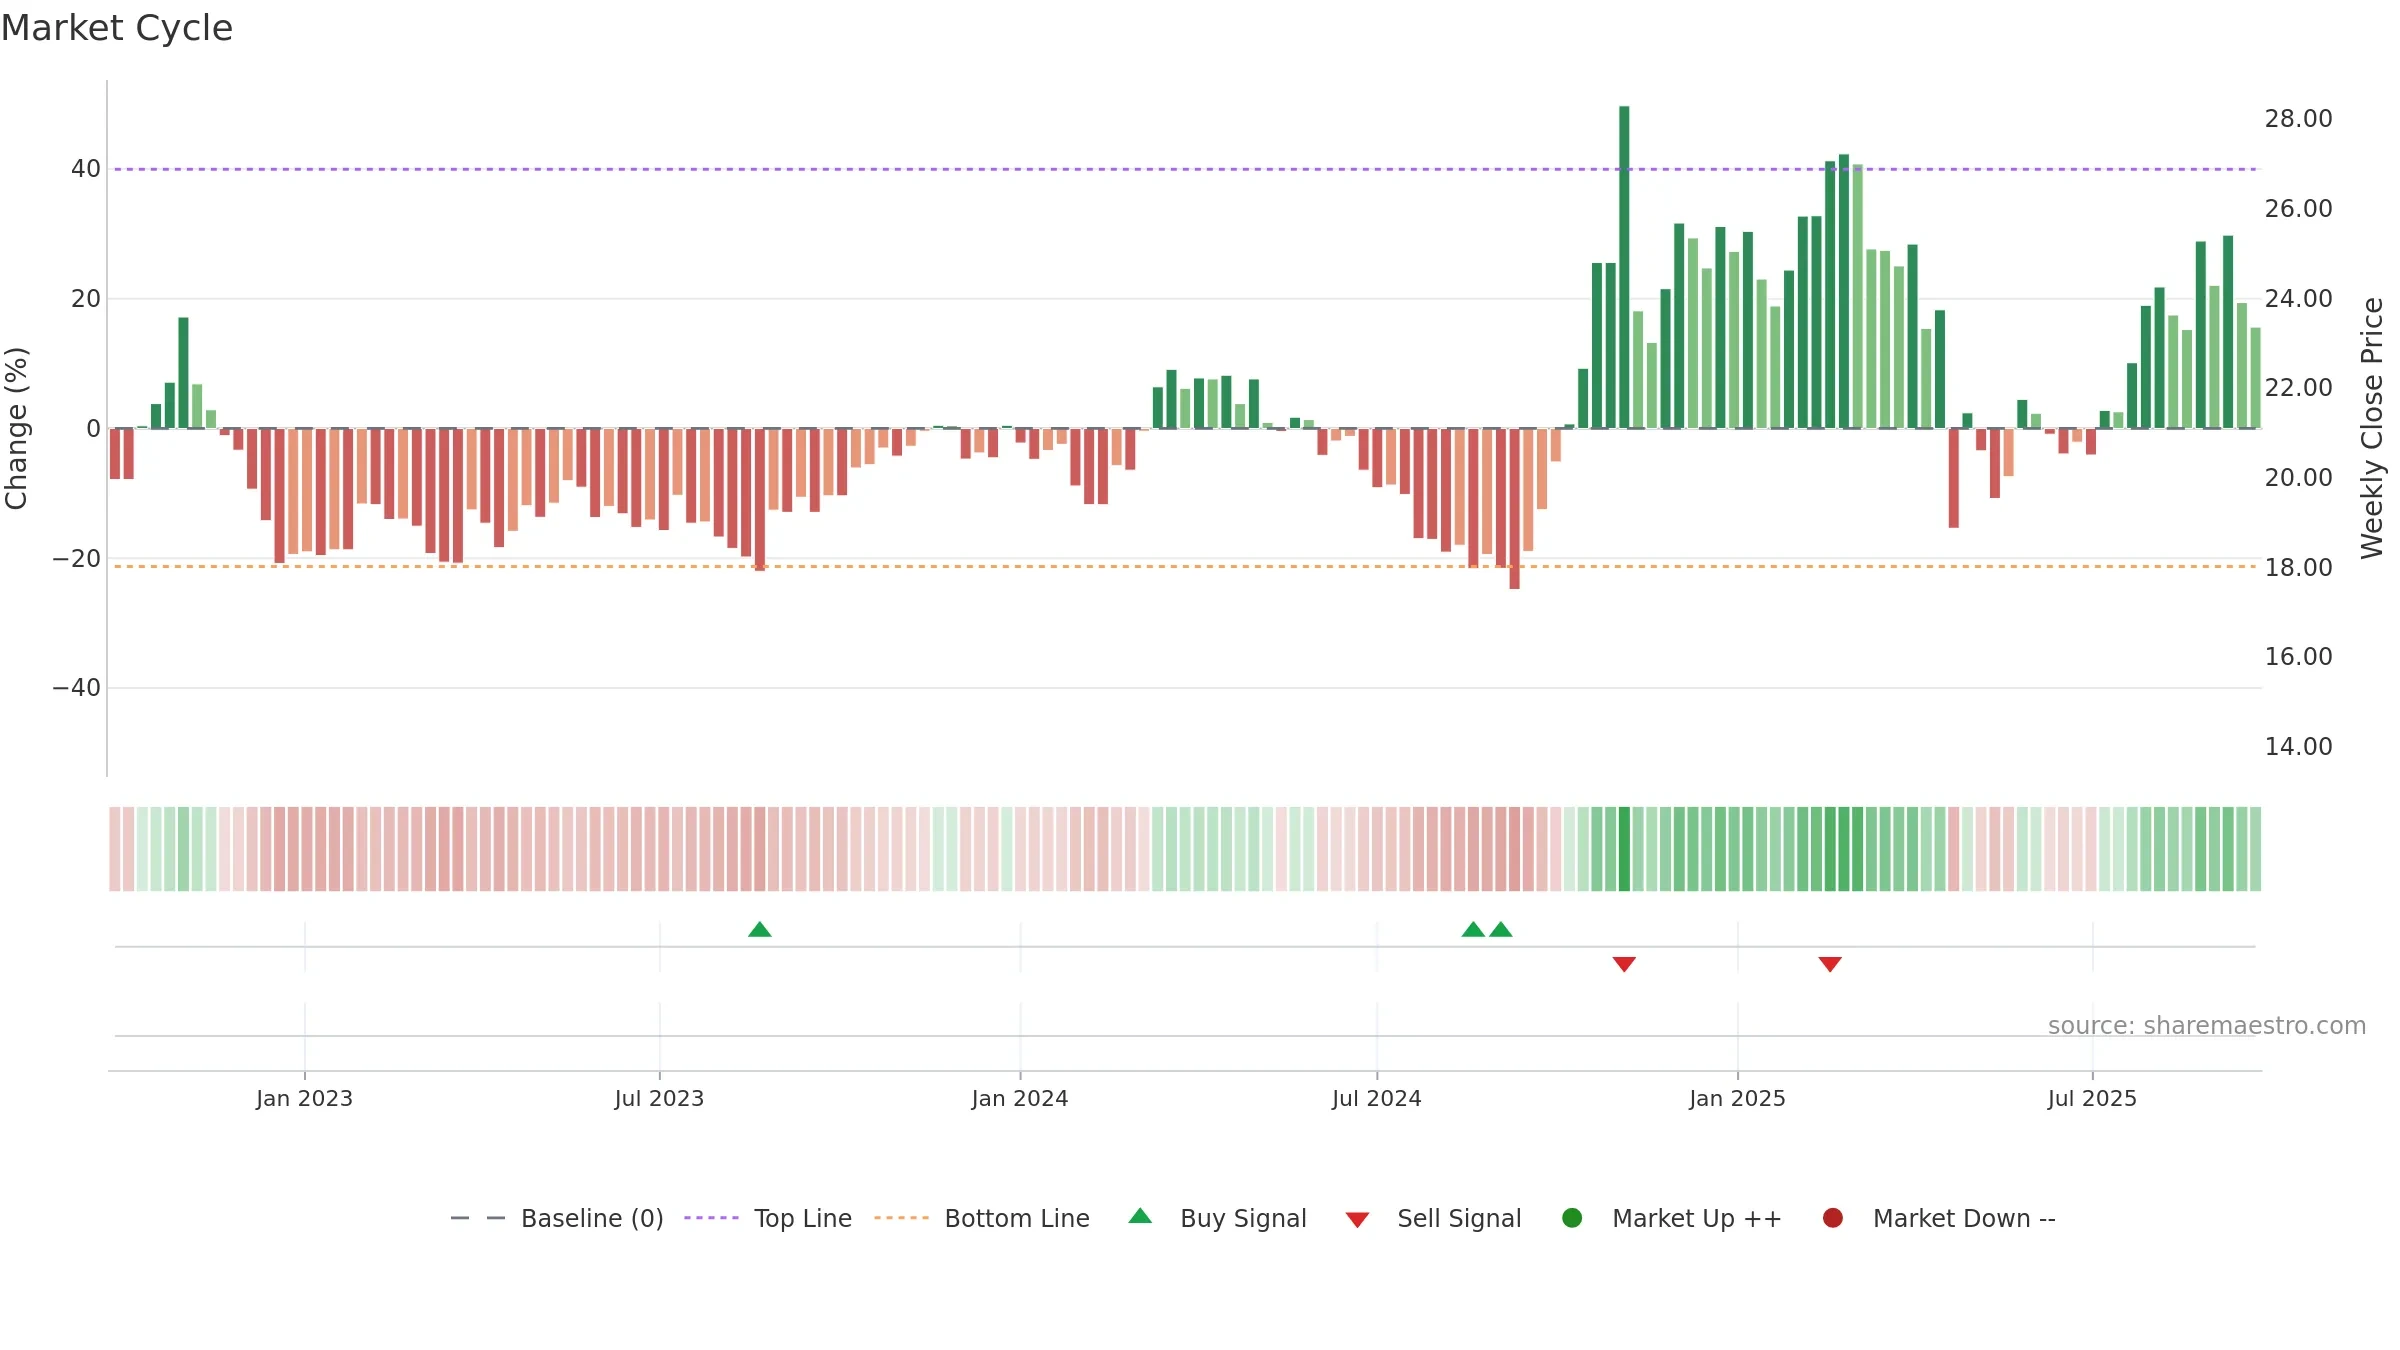The width and height of the screenshot is (2400, 1350).
Task: Click the Jul 2023 axis label
Action: coord(659,1098)
